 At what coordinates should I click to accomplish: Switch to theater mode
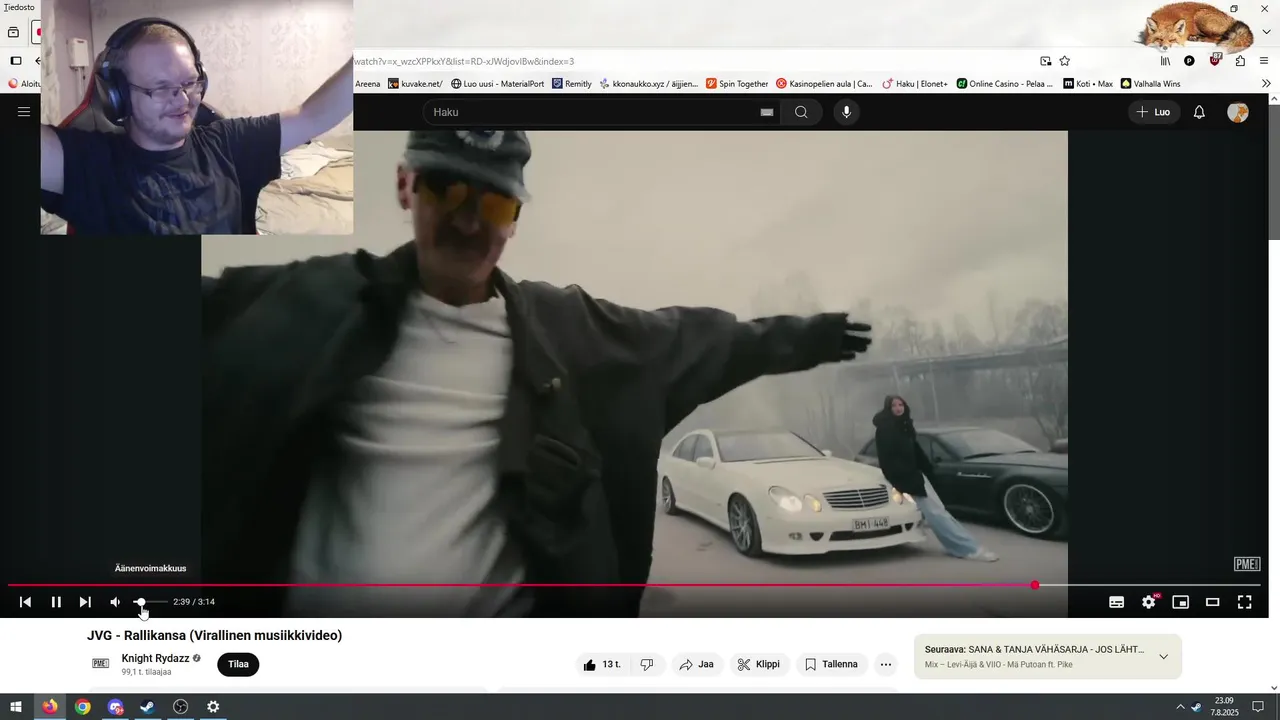(1213, 602)
